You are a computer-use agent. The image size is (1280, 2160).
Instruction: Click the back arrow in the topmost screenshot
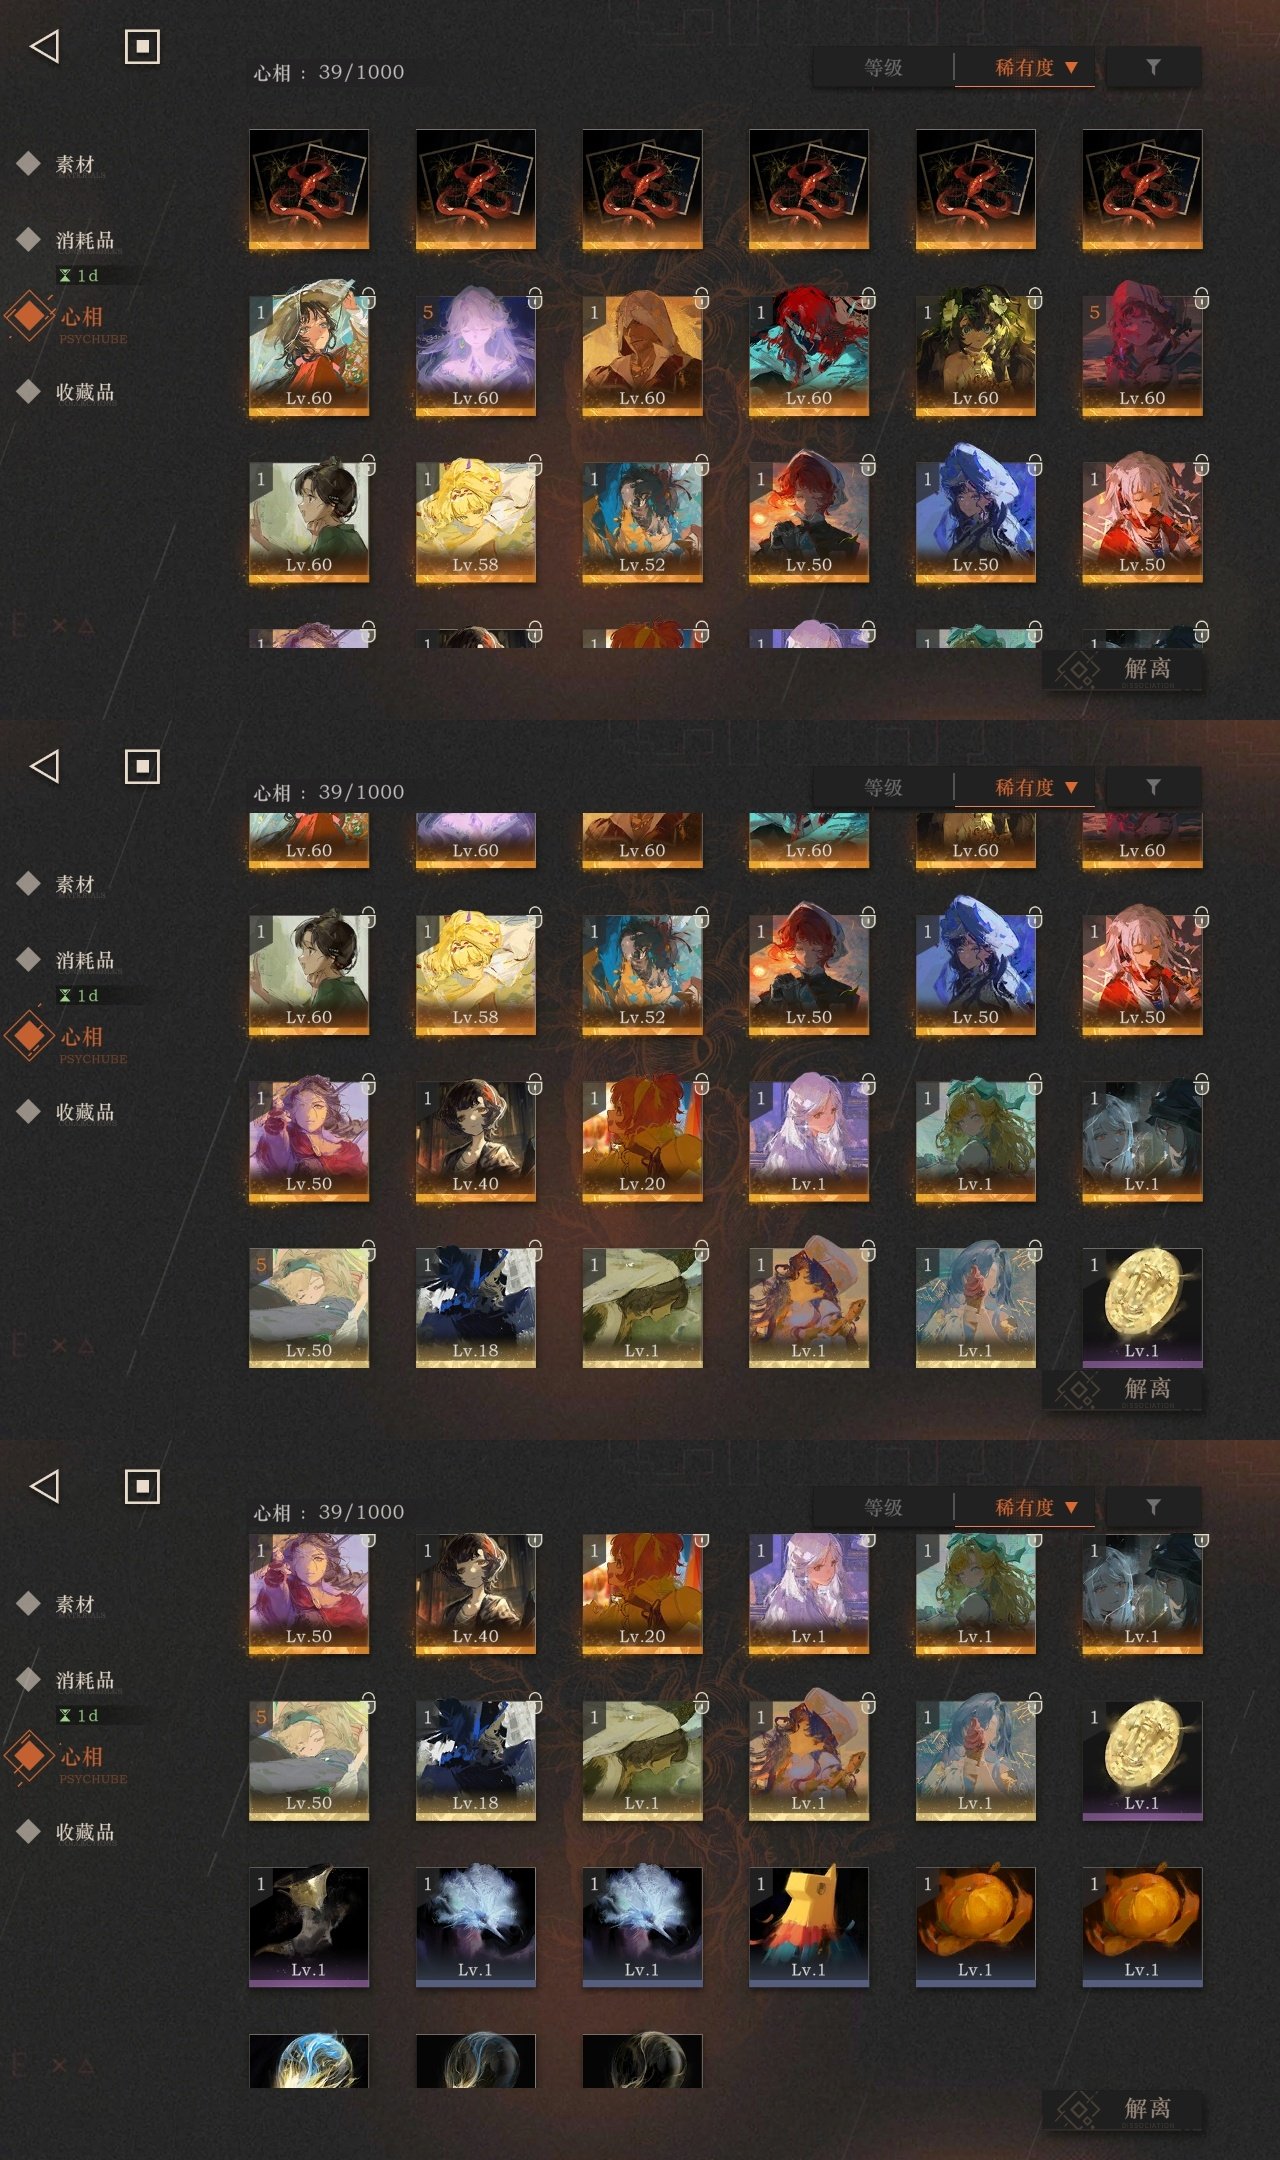pos(45,46)
